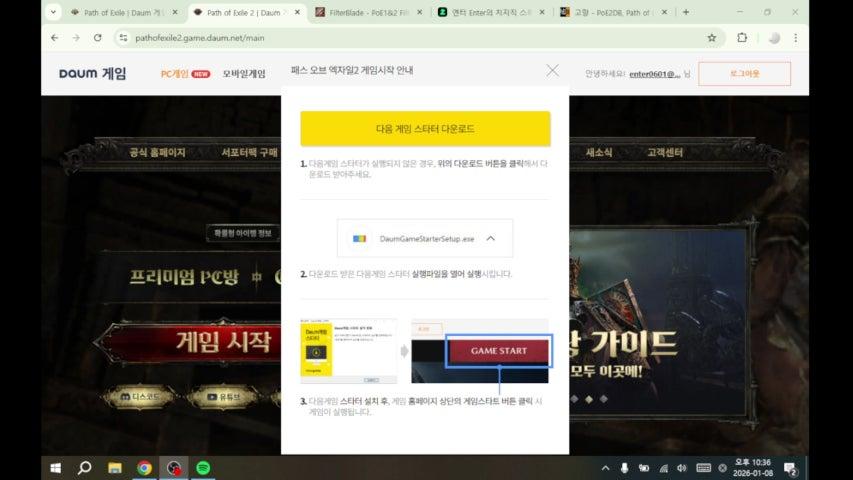
Task: Open the 모바일게임 menu
Action: (x=244, y=74)
